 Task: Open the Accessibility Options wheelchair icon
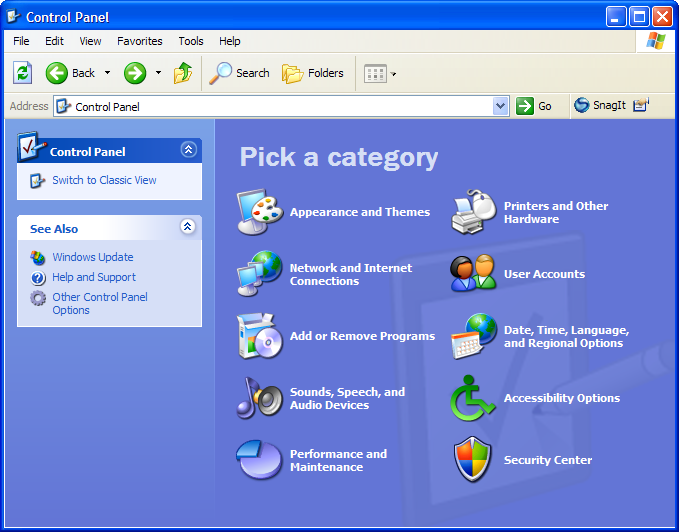473,398
